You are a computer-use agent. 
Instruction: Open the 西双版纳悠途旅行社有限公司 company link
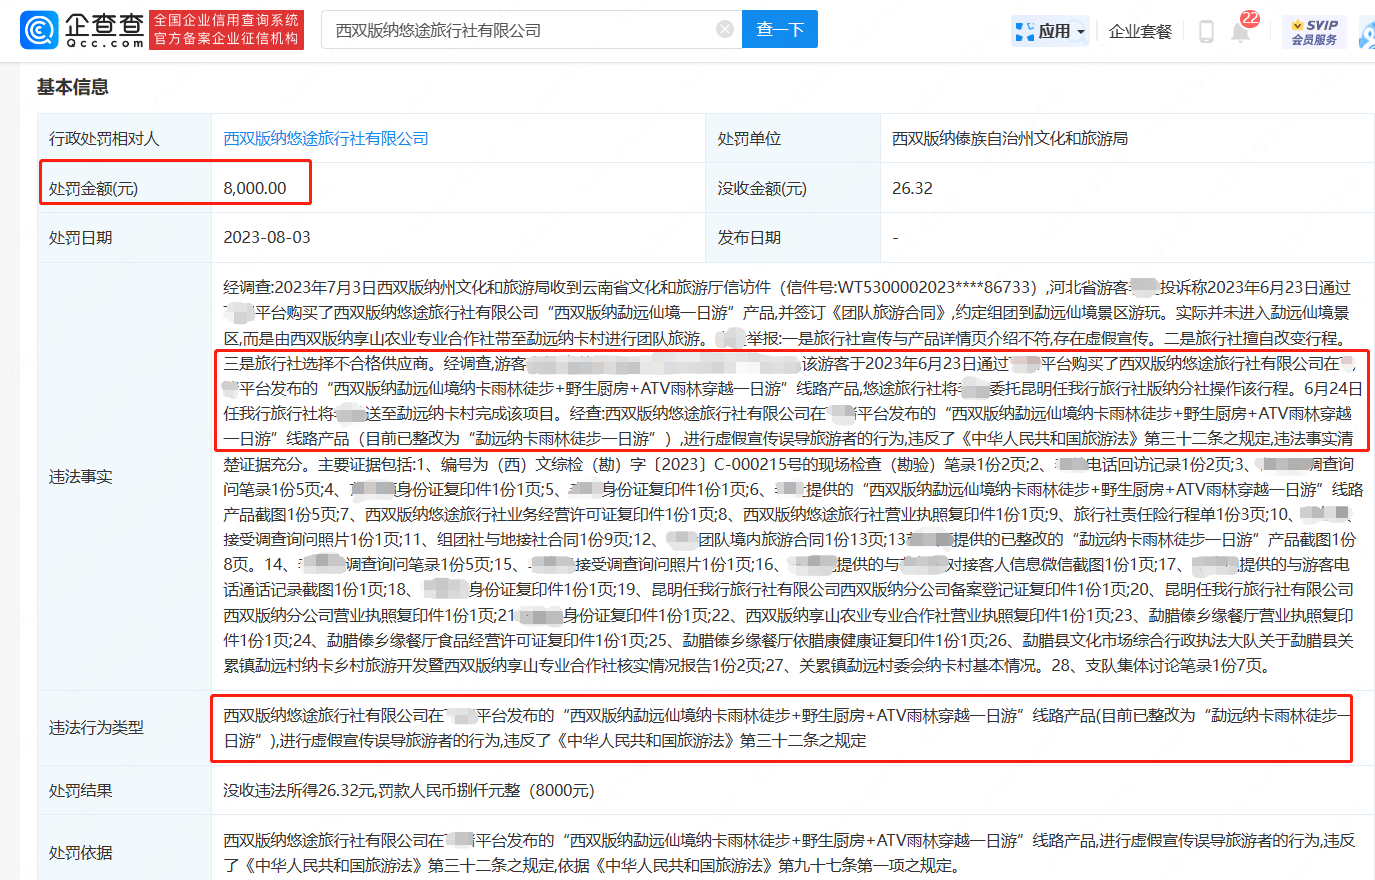point(326,138)
